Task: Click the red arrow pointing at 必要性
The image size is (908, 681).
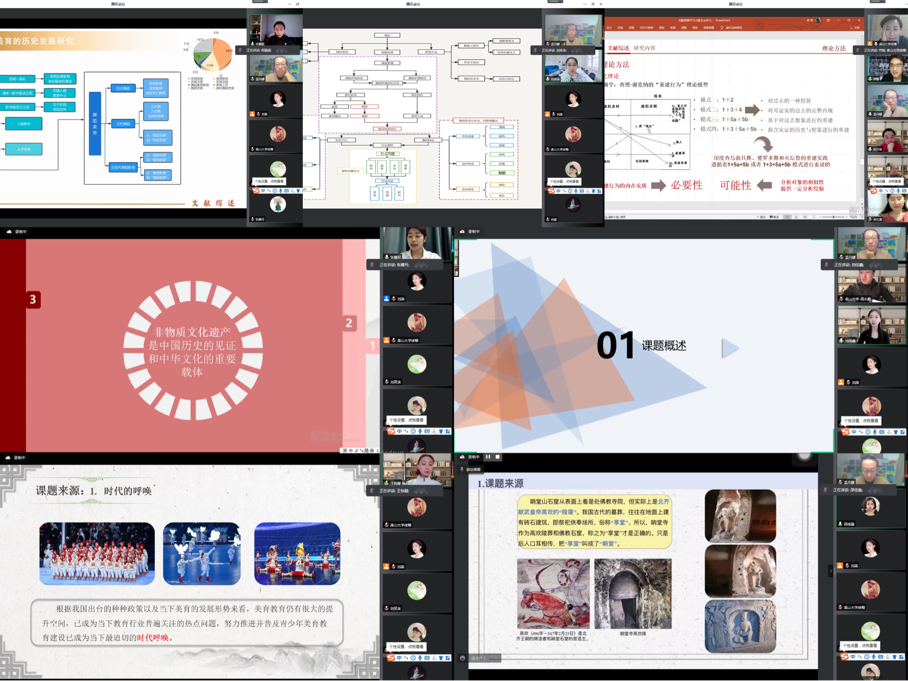Action: click(x=658, y=185)
